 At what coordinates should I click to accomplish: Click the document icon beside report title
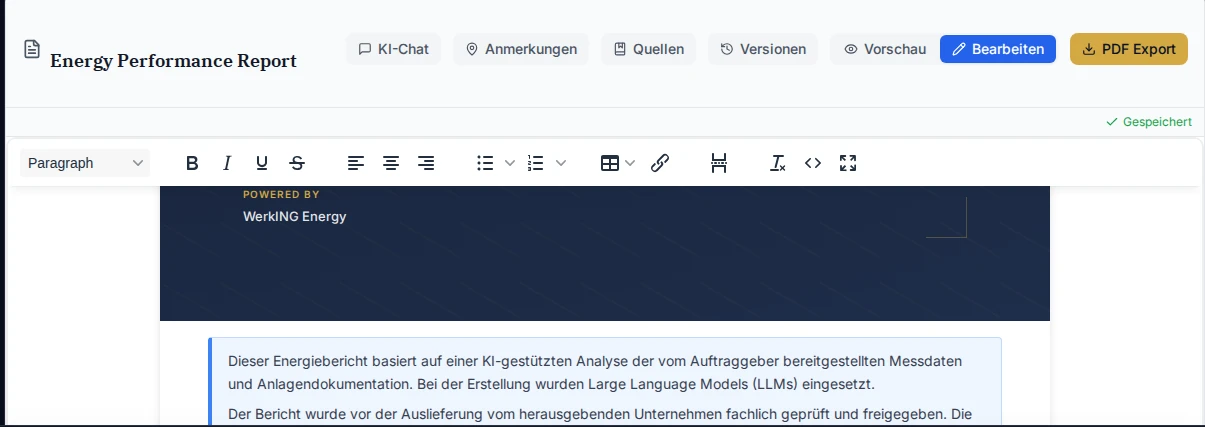coord(33,49)
